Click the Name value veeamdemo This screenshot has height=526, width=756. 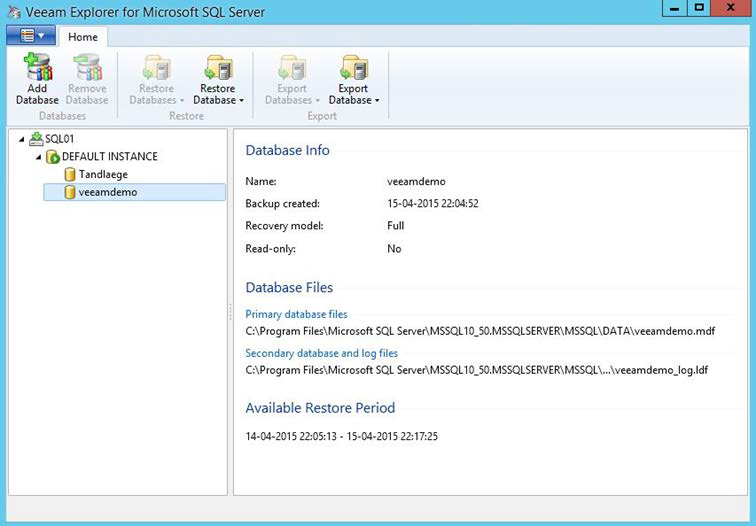[416, 182]
